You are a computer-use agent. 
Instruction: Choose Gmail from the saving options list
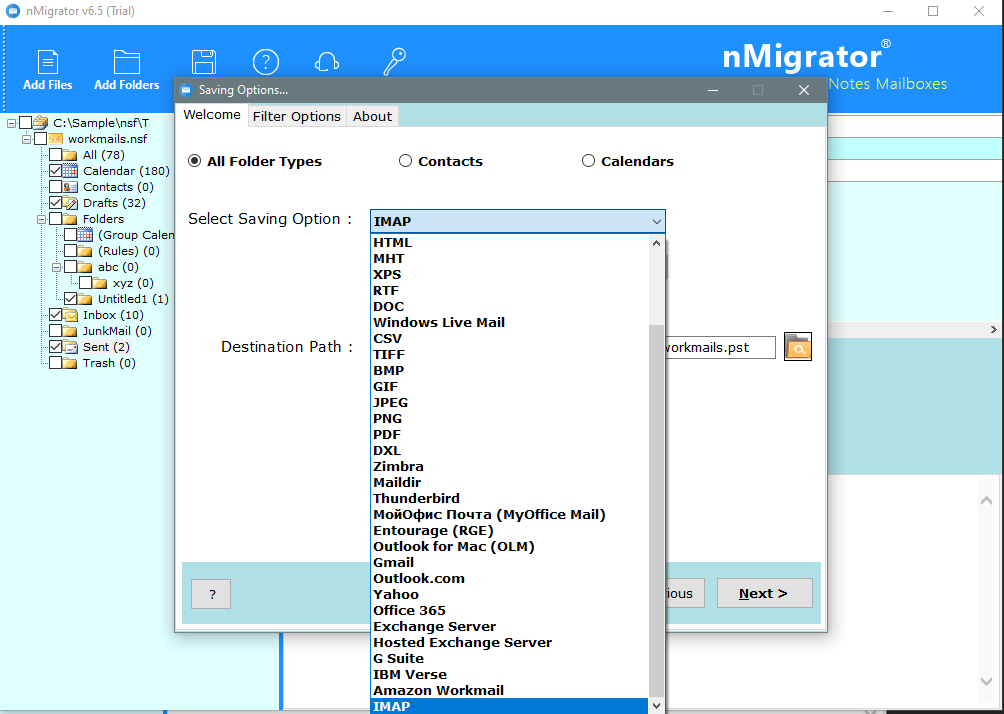pos(510,563)
